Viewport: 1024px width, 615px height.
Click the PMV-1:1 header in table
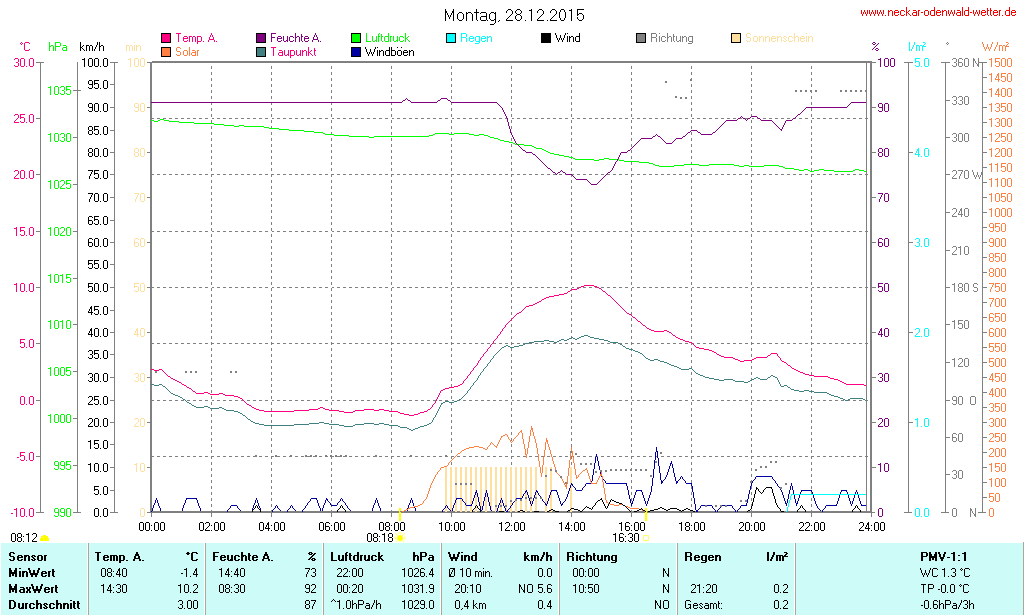[x=942, y=556]
